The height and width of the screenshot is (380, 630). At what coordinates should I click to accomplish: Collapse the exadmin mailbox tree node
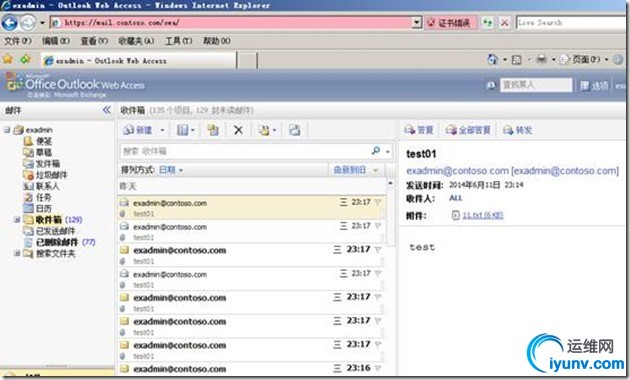7,129
